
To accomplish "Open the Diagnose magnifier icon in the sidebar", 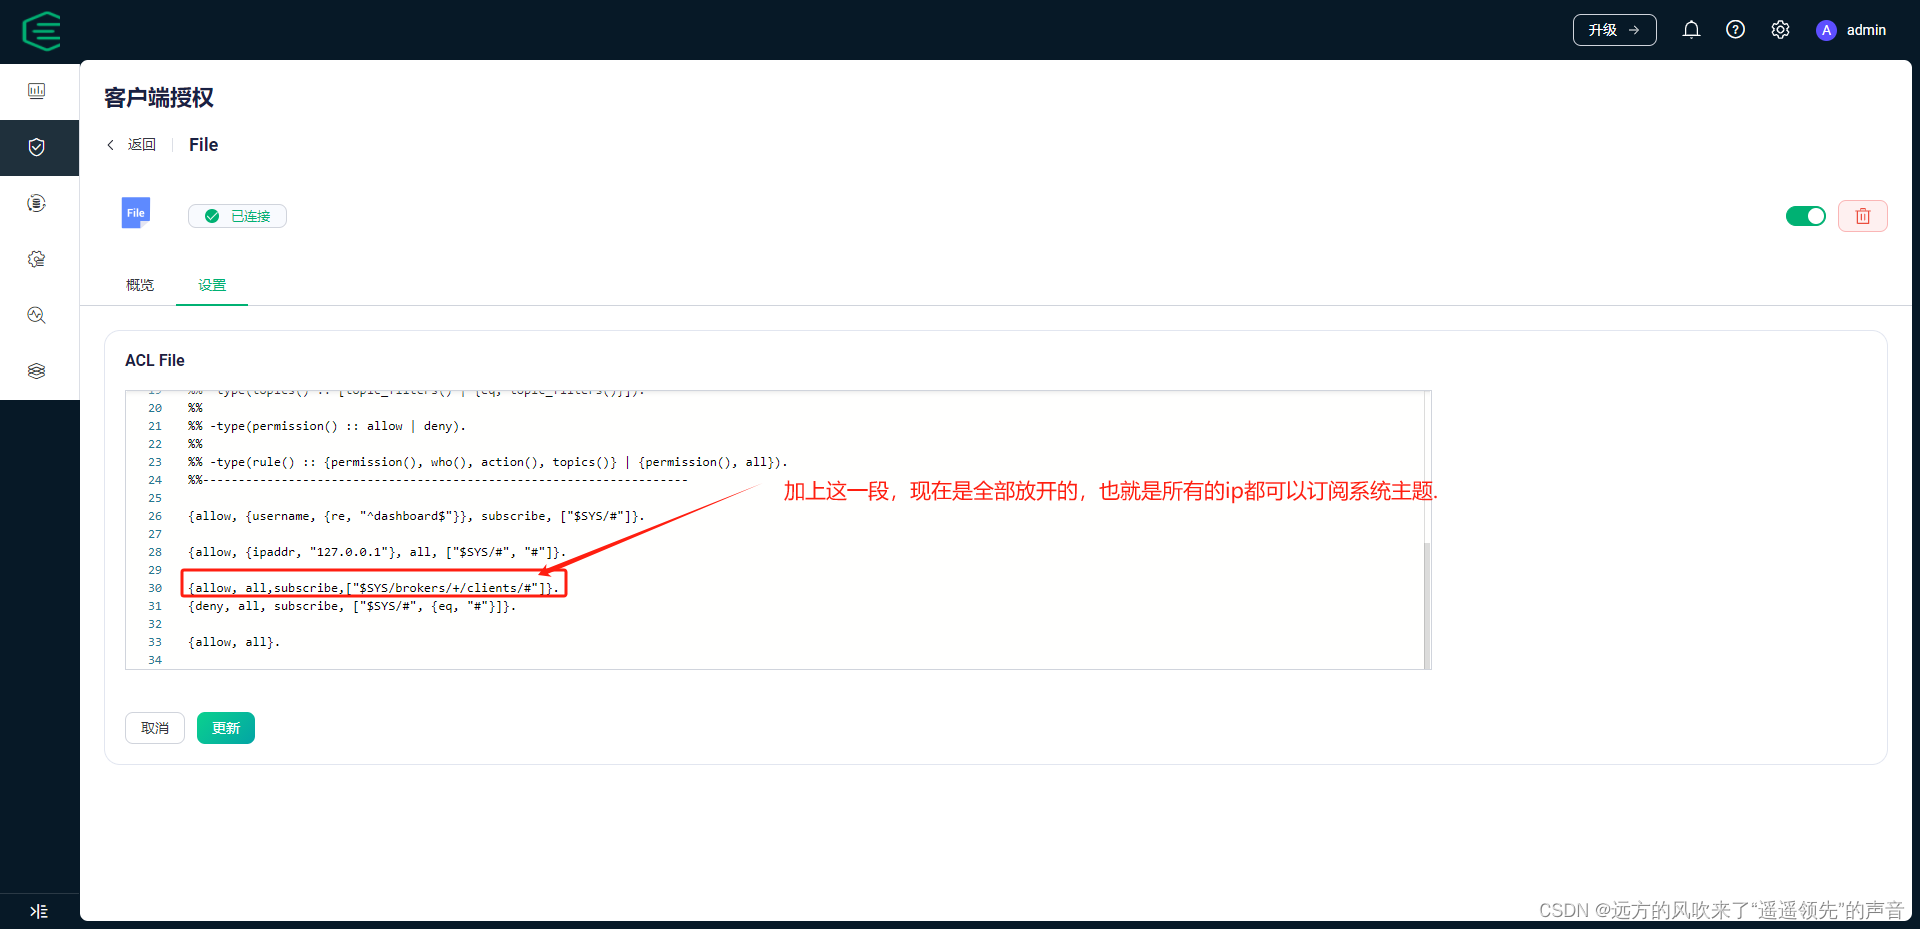I will pos(38,315).
